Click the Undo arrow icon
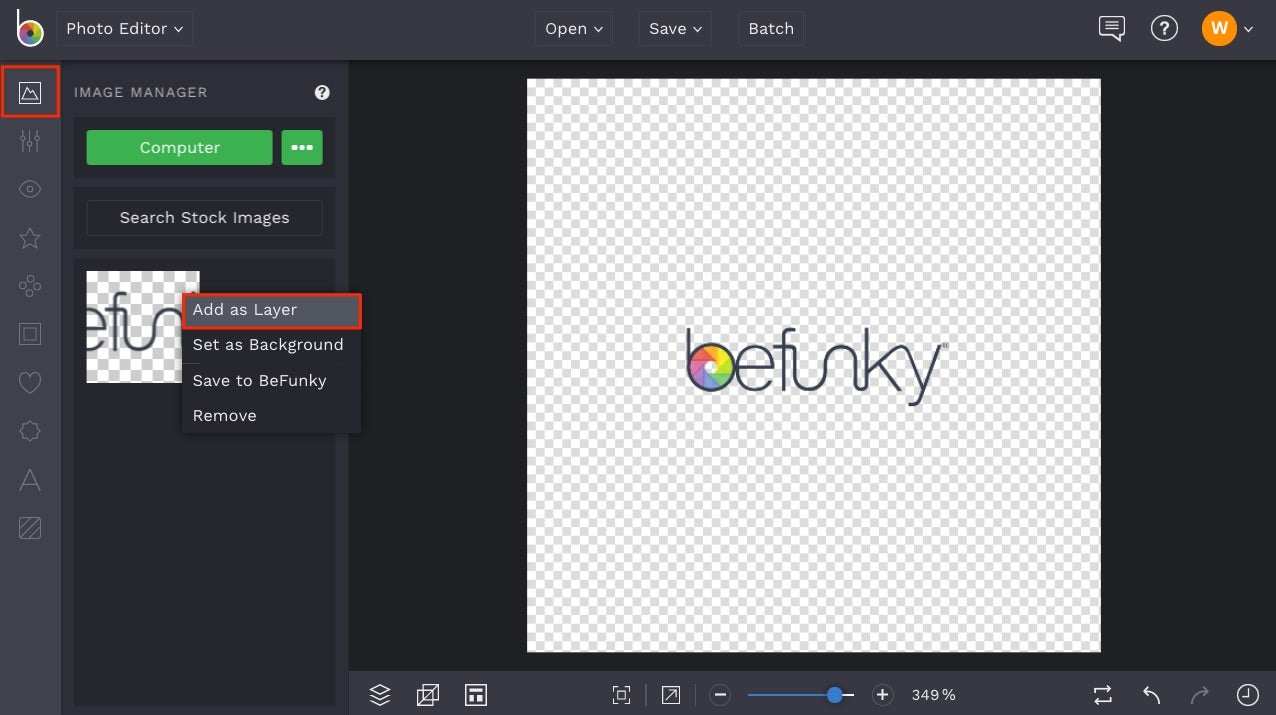The width and height of the screenshot is (1276, 715). coord(1150,694)
